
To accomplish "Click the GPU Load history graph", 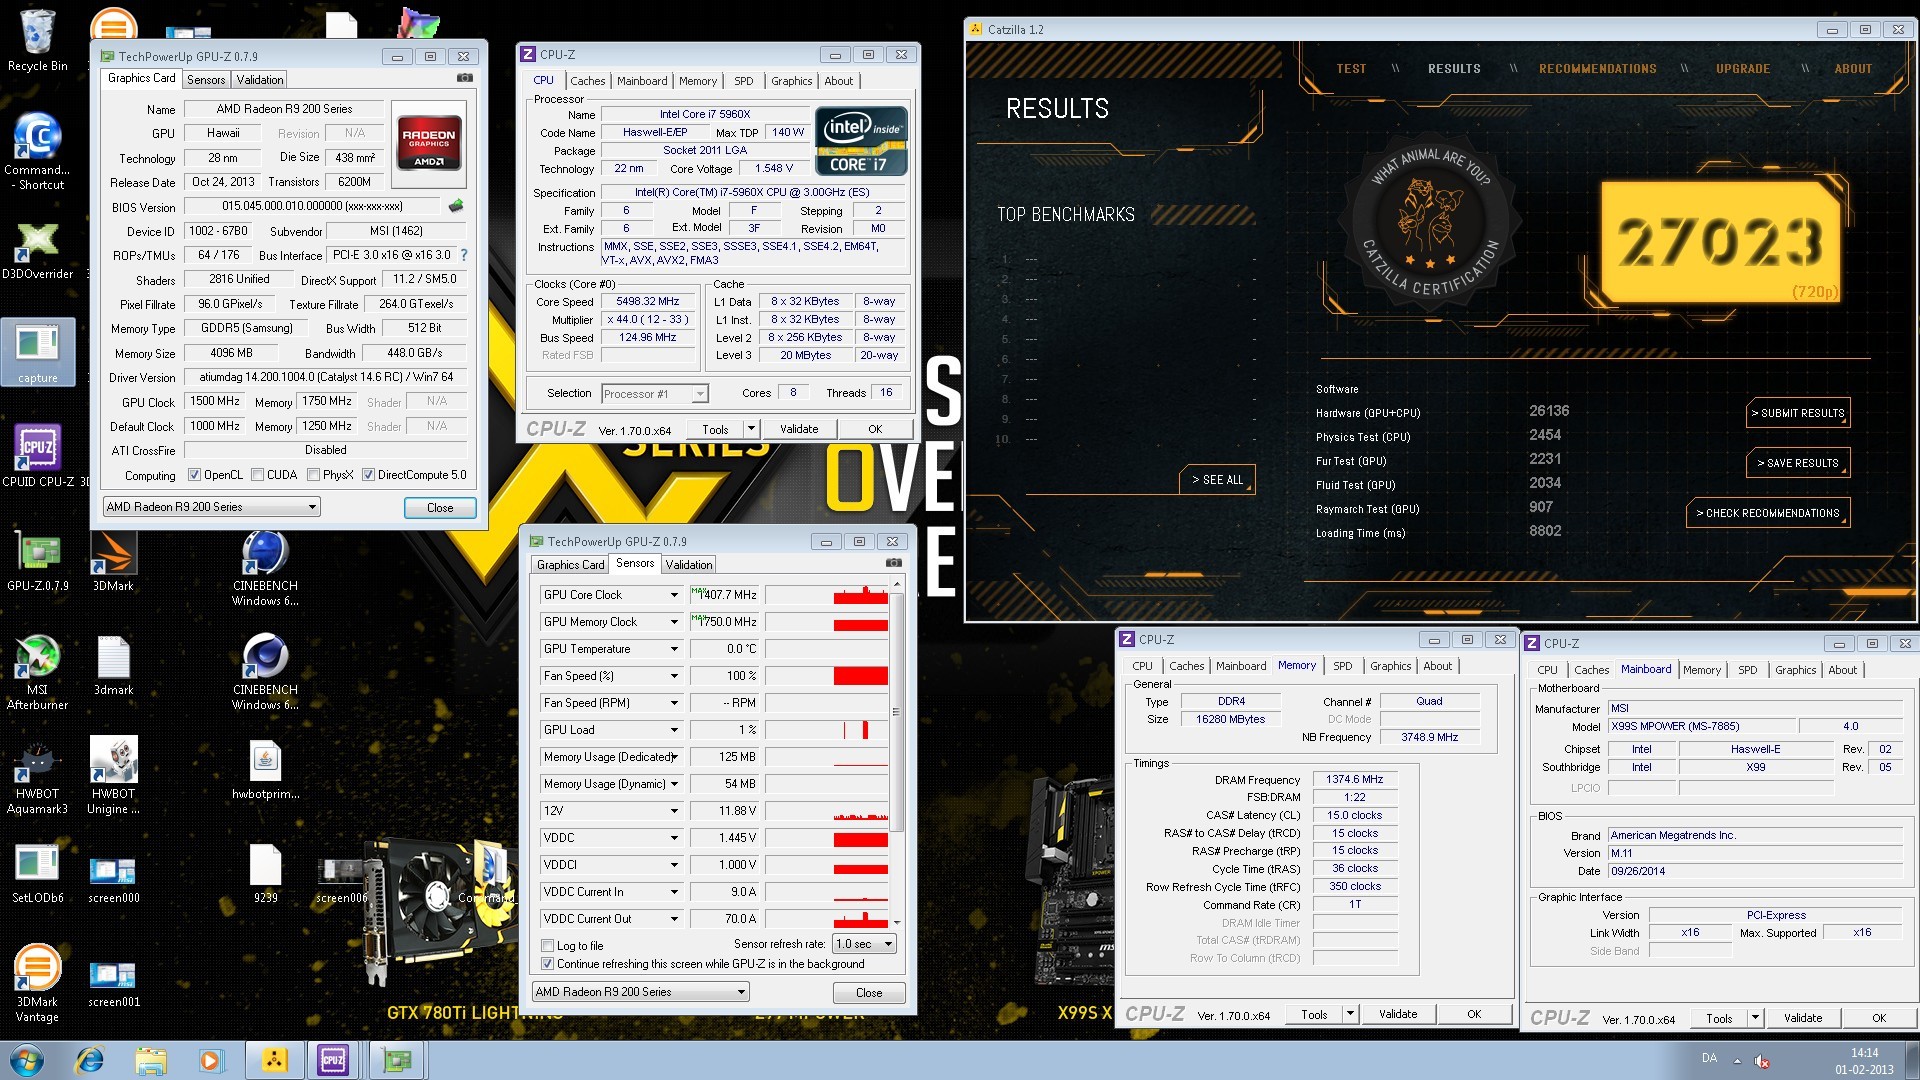I will (827, 730).
